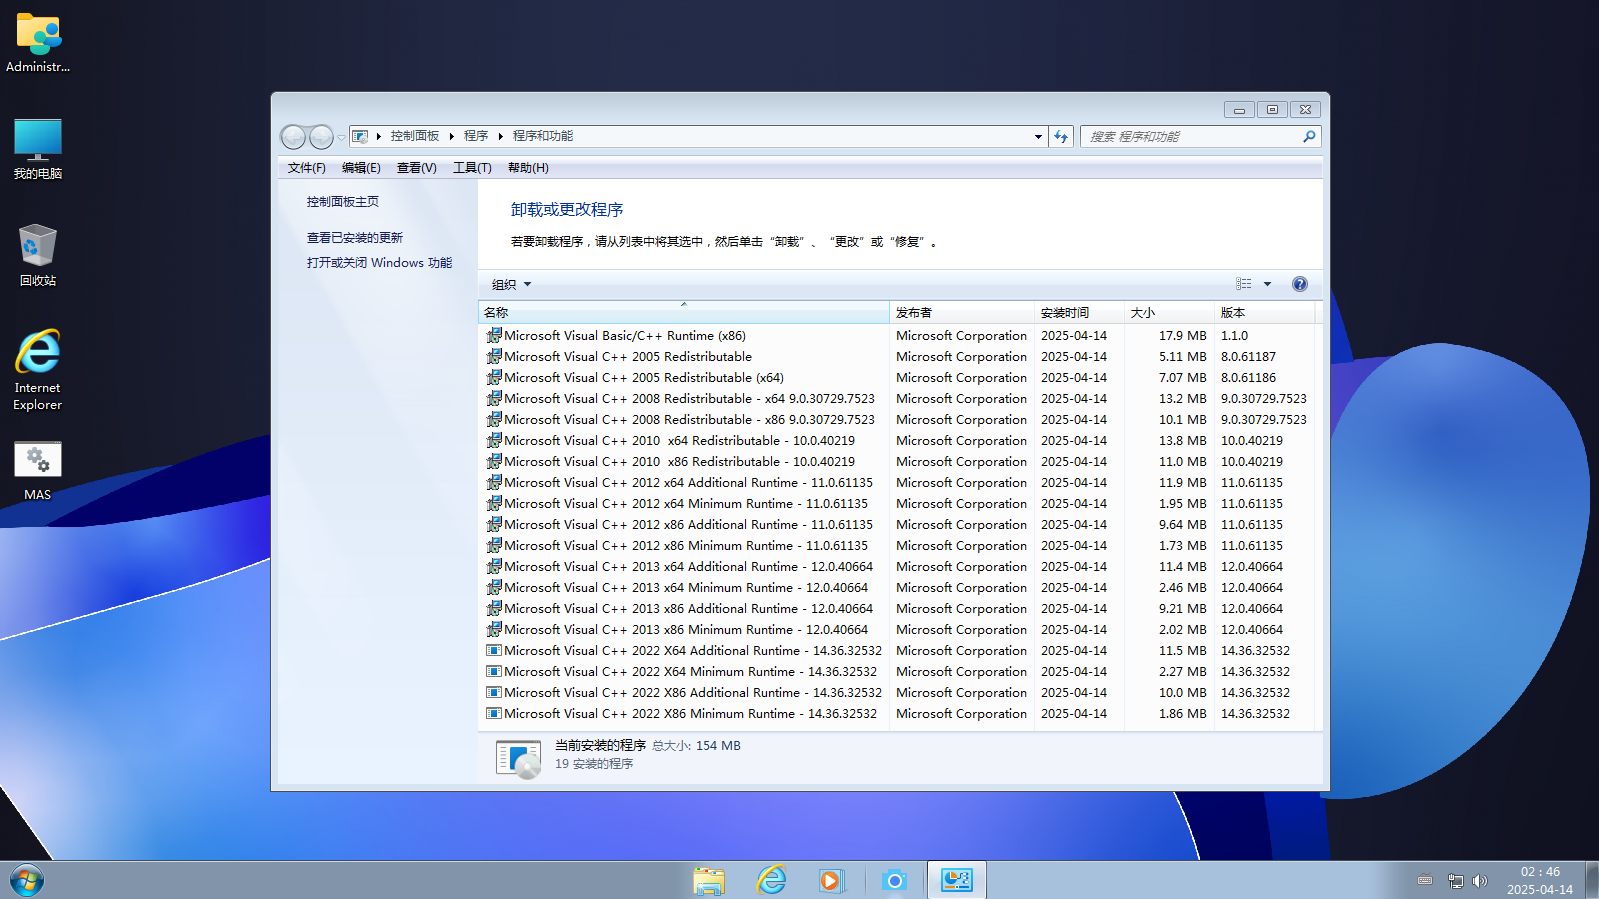
Task: Open the camera app taskbar icon
Action: 894,881
